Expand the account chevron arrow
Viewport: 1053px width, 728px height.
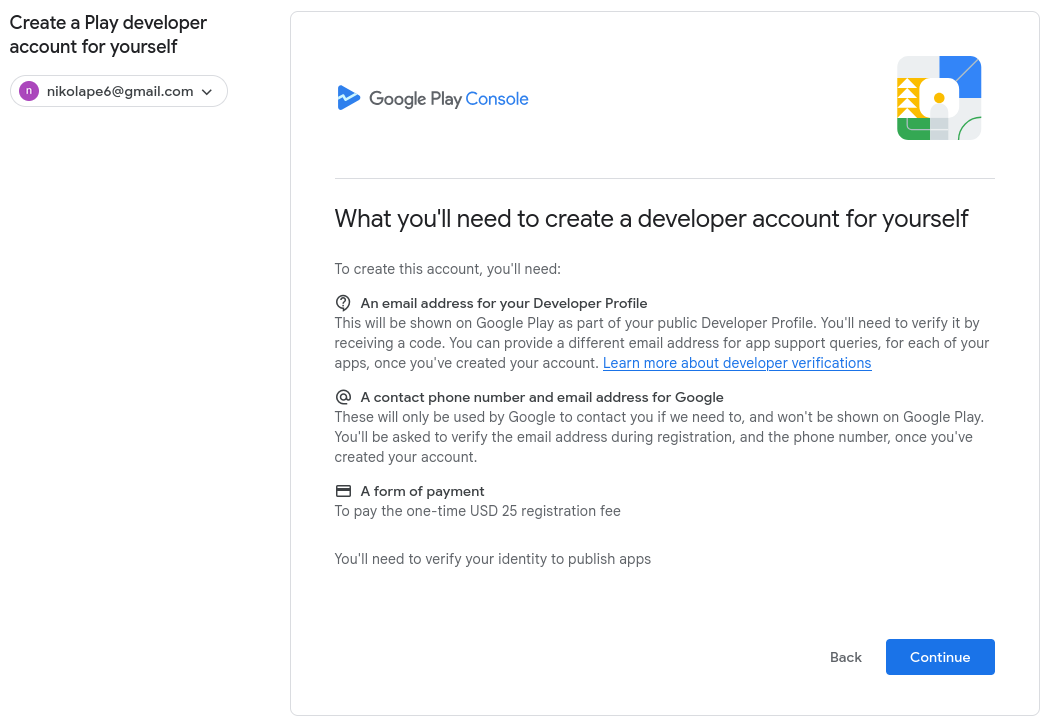[207, 92]
